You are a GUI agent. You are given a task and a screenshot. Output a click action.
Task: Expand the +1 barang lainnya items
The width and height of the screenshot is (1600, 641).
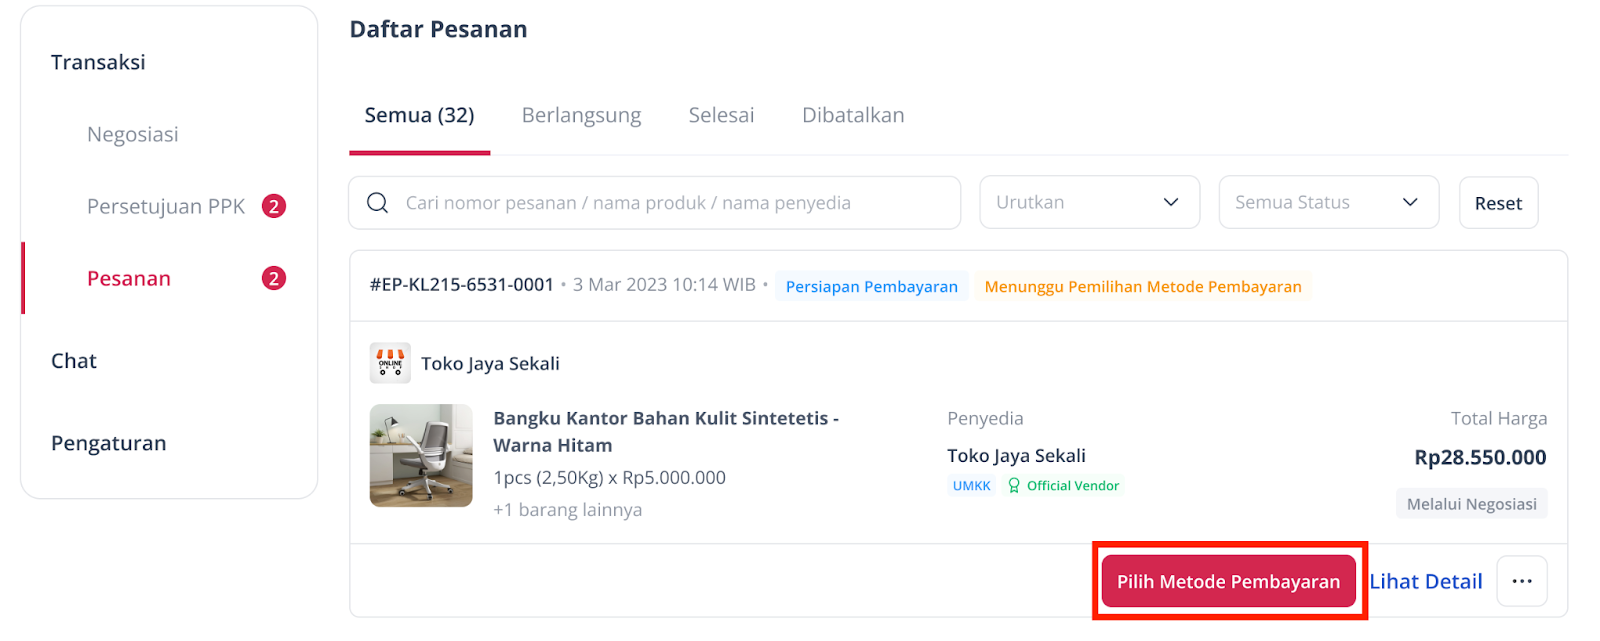tap(566, 509)
